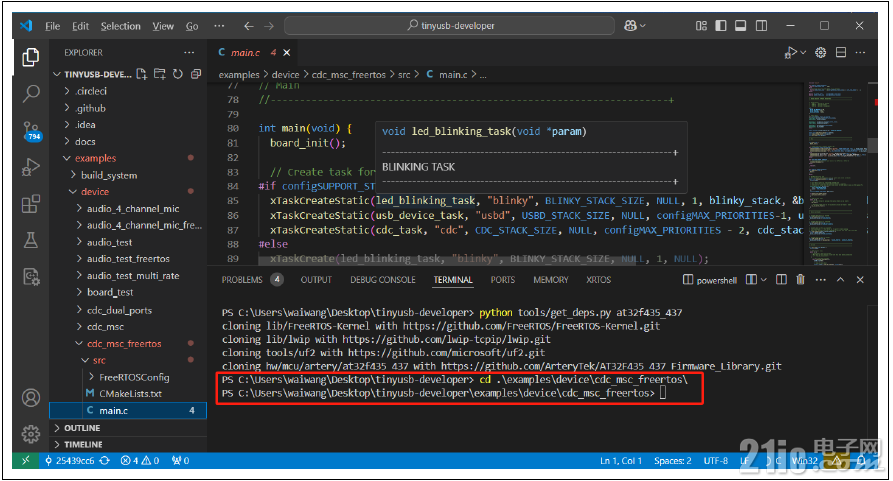This screenshot has width=893, height=481.
Task: Toggle secondary side bar visibility
Action: point(761,26)
